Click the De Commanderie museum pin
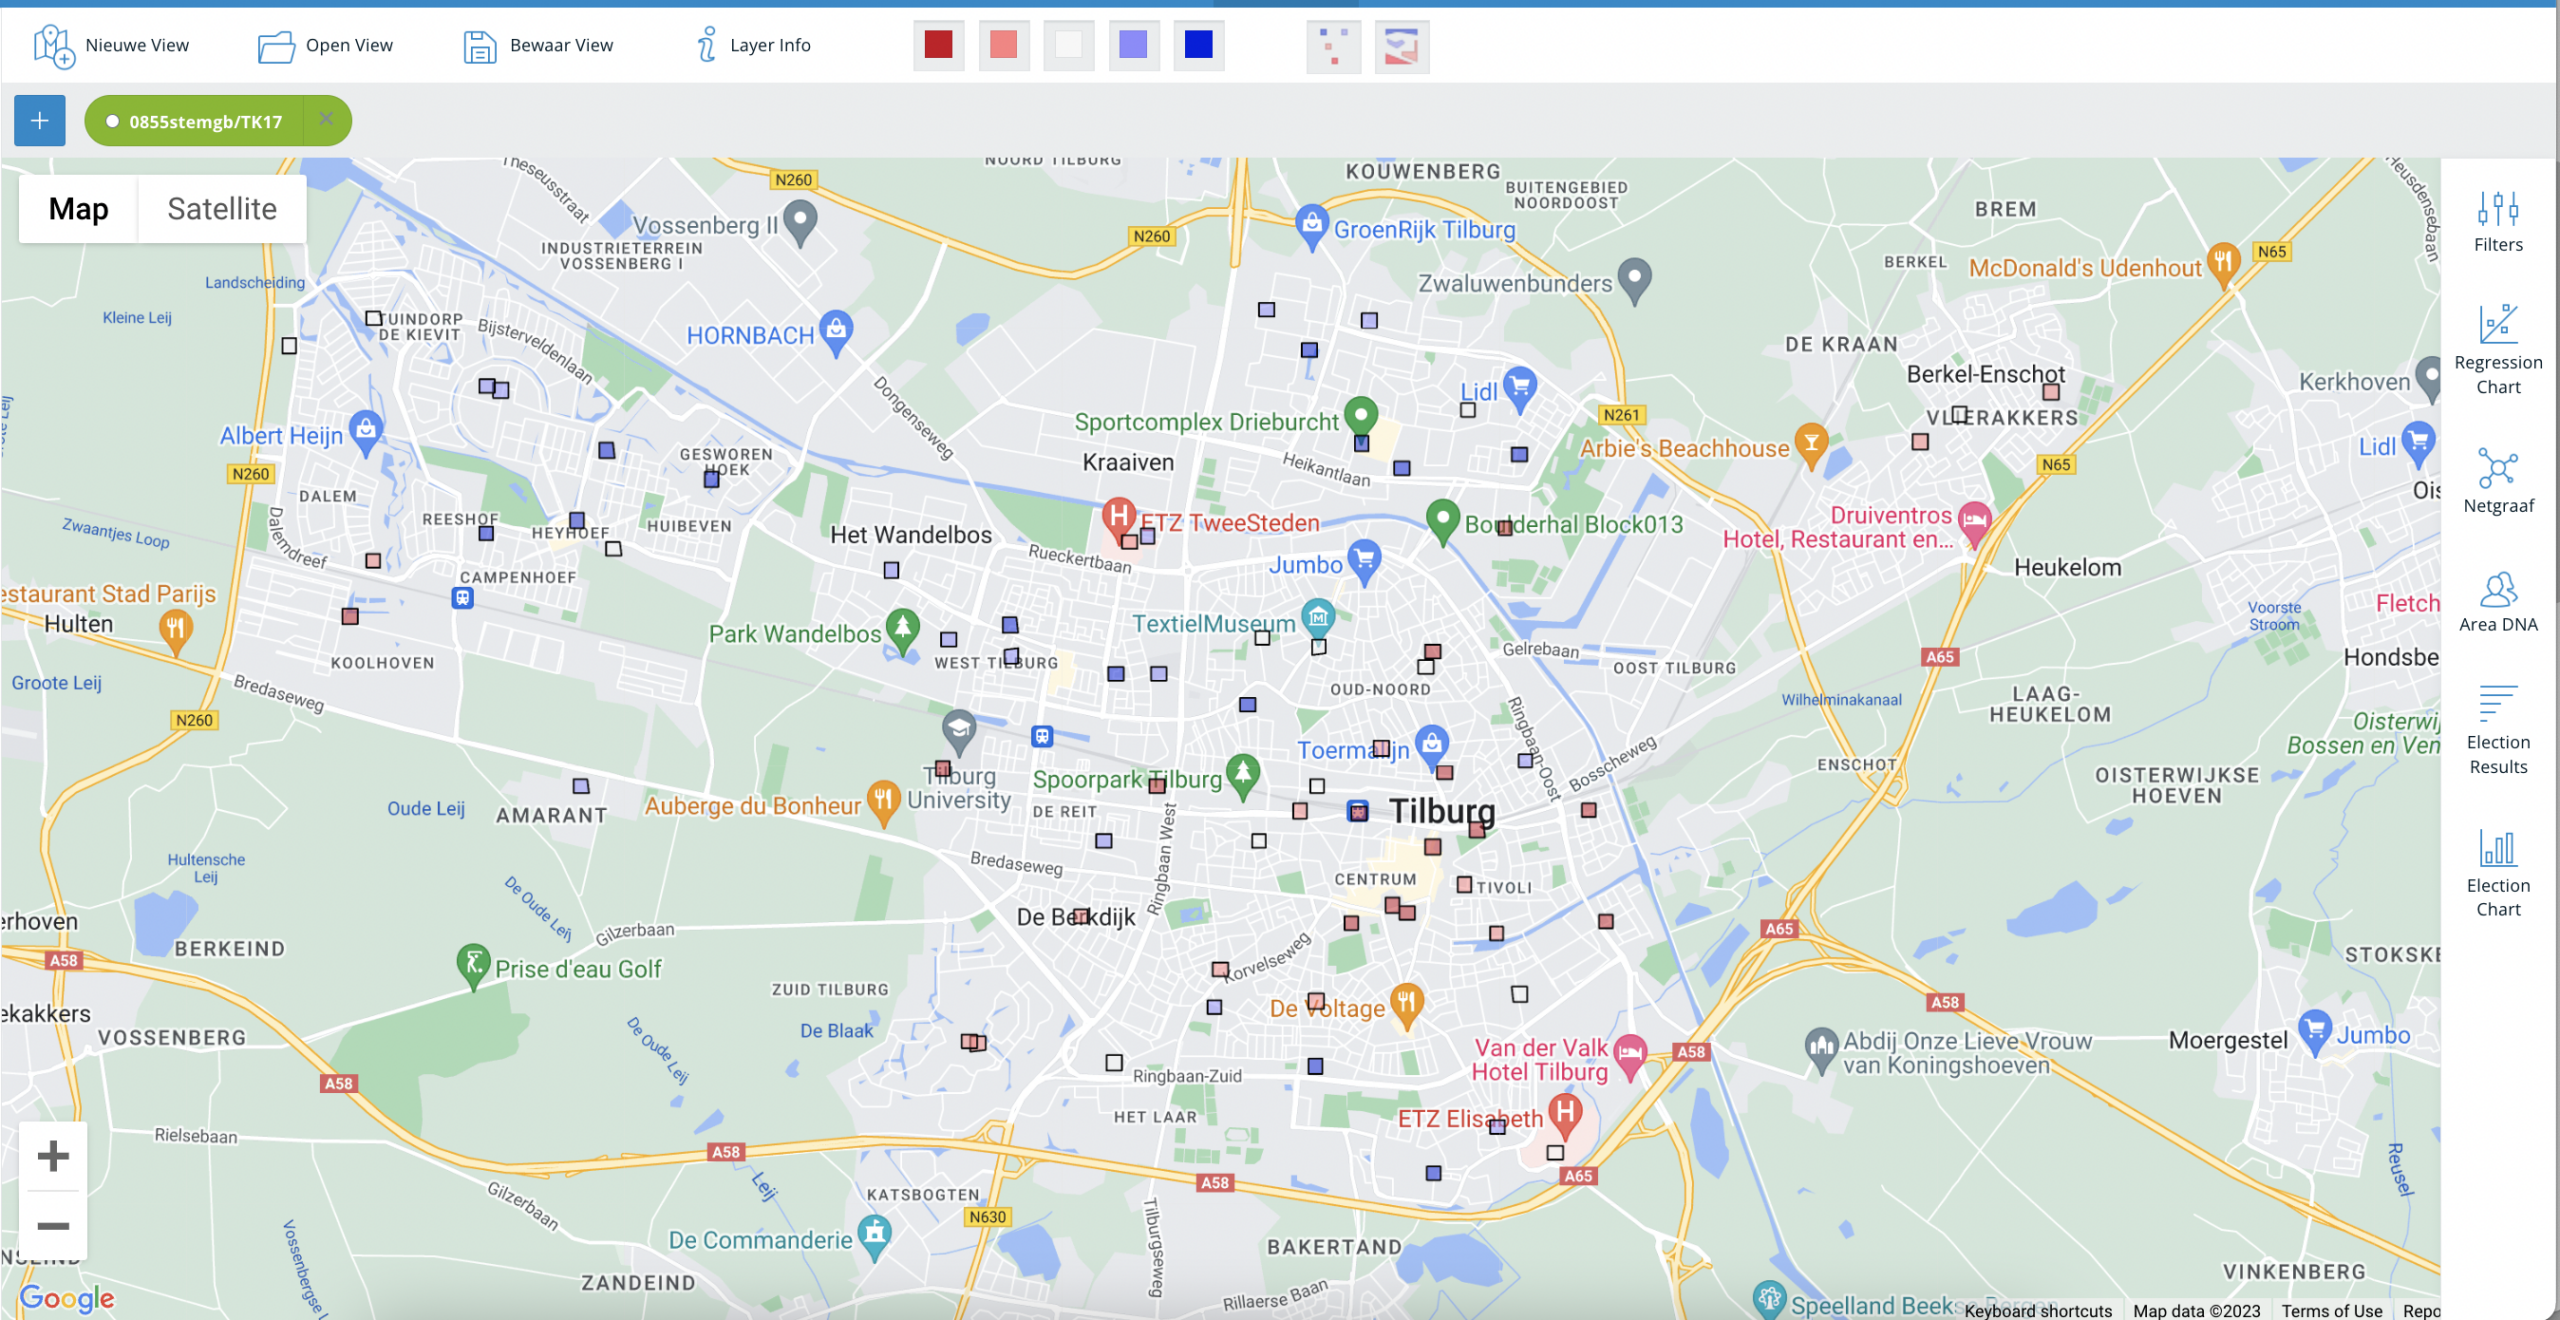 pyautogui.click(x=875, y=1237)
